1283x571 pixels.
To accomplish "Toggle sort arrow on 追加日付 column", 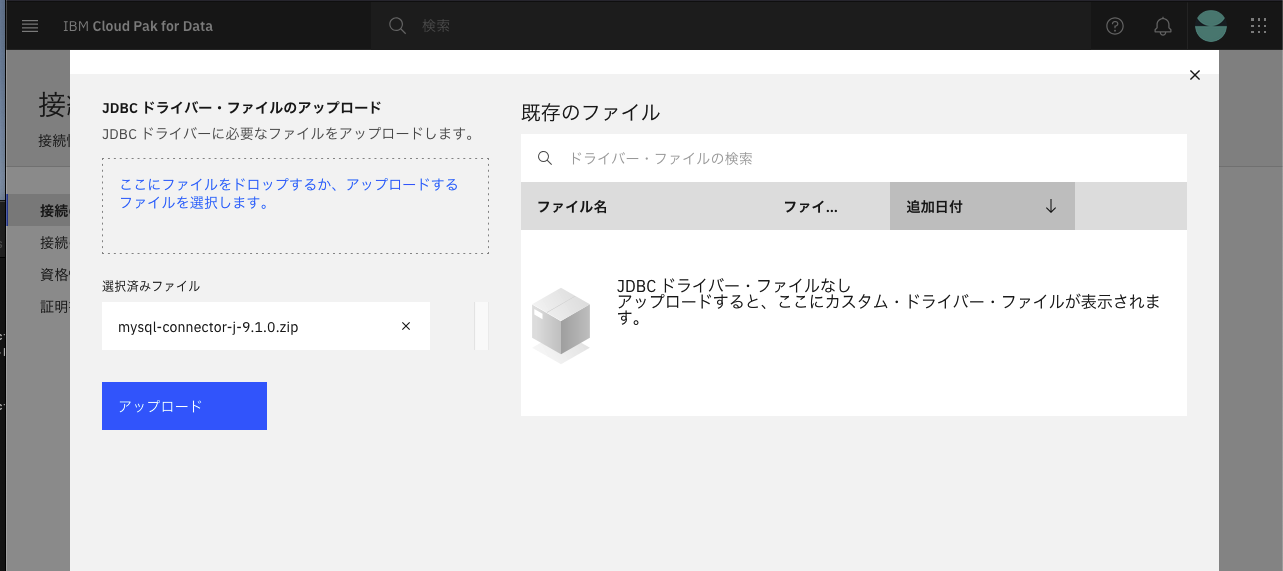I will 1050,206.
